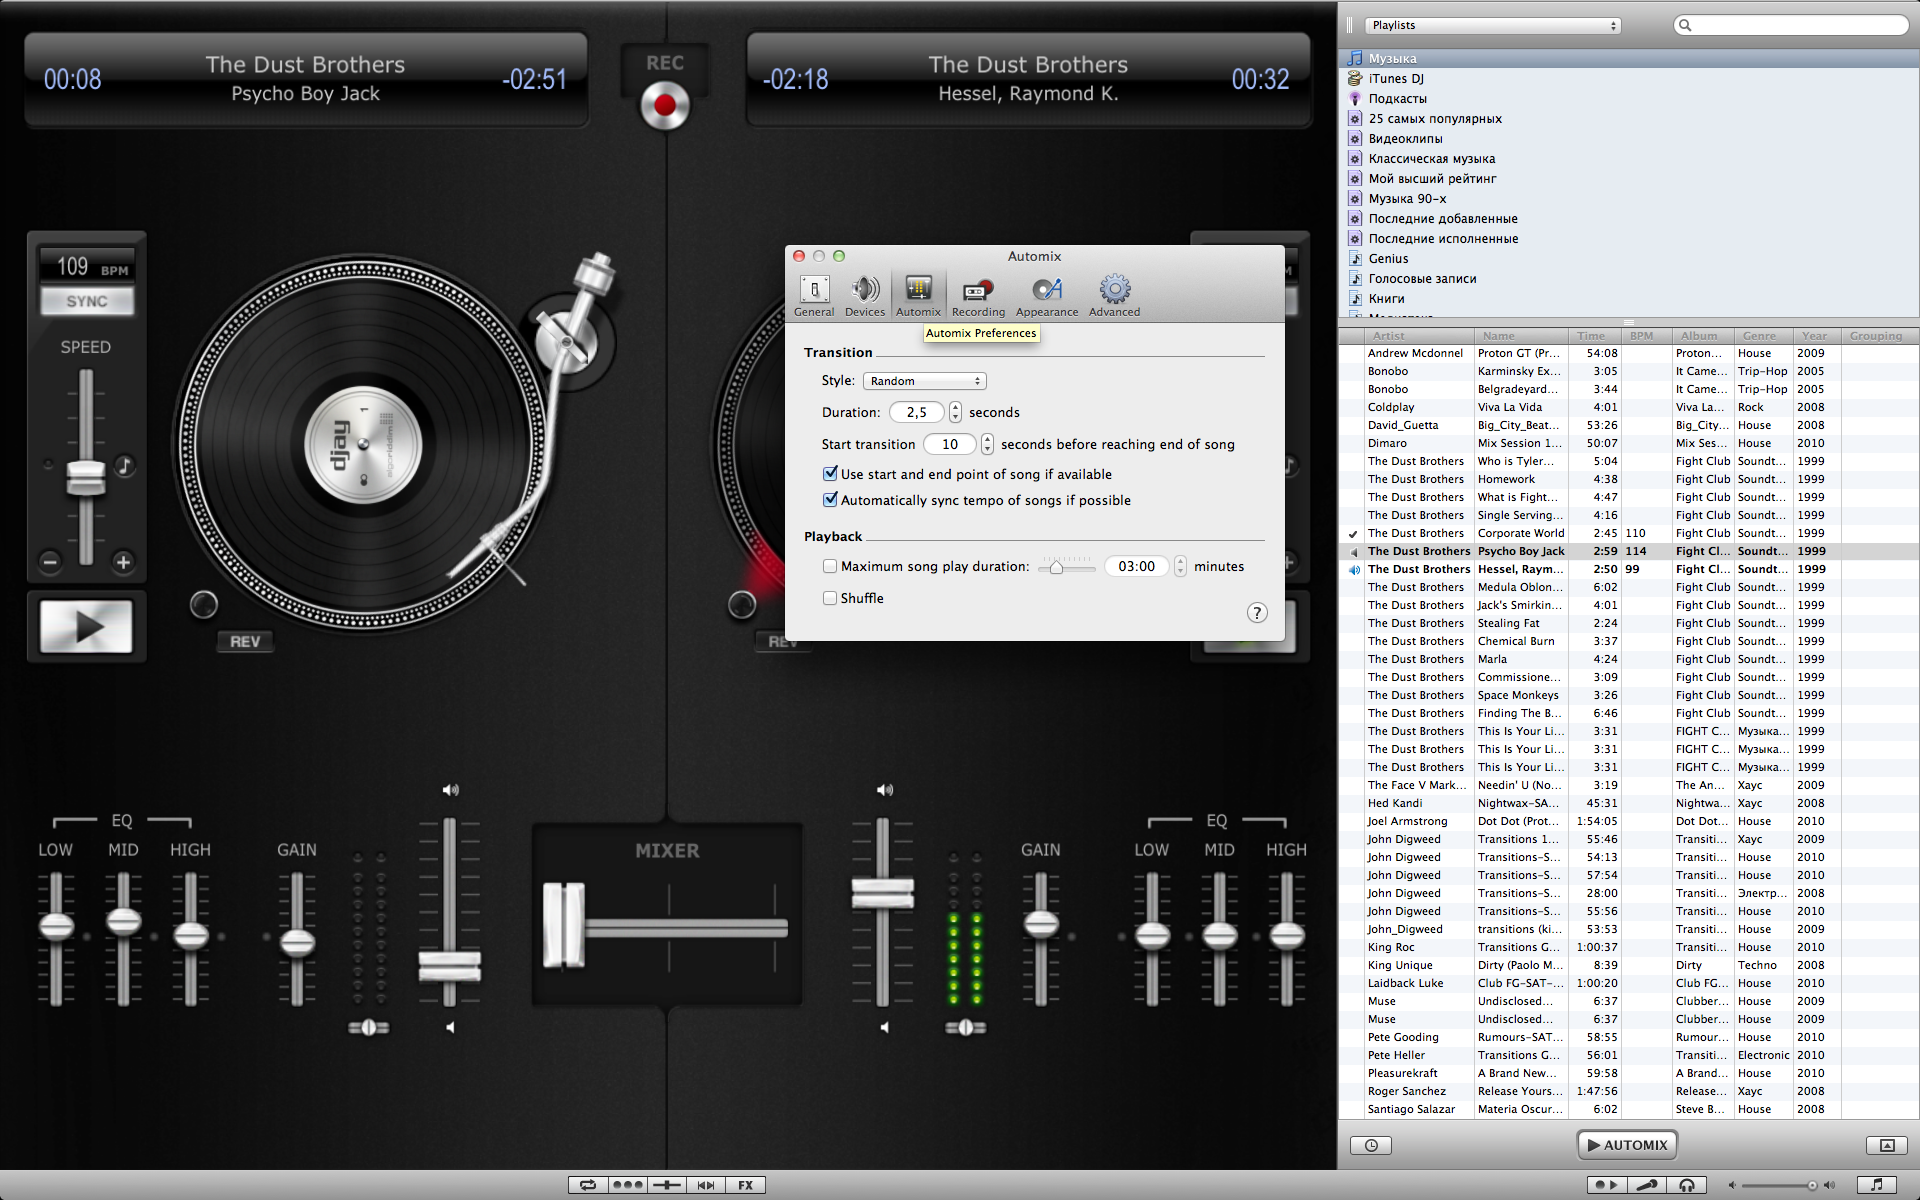Click the Duration seconds field showing 2,5

click(917, 412)
